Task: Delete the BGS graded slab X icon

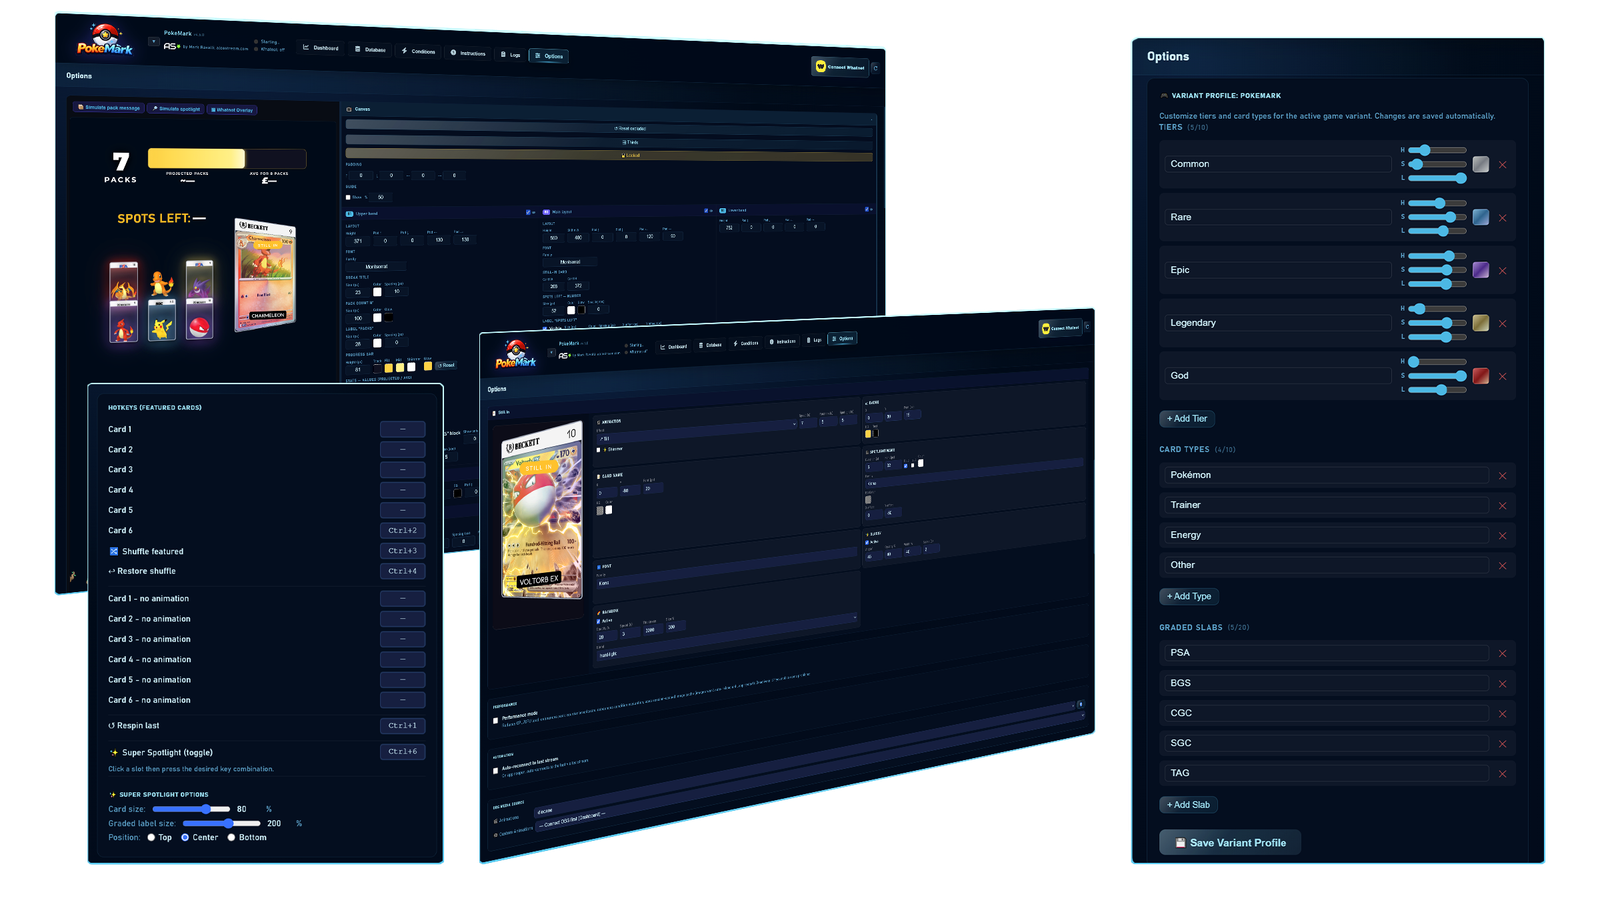Action: coord(1502,684)
